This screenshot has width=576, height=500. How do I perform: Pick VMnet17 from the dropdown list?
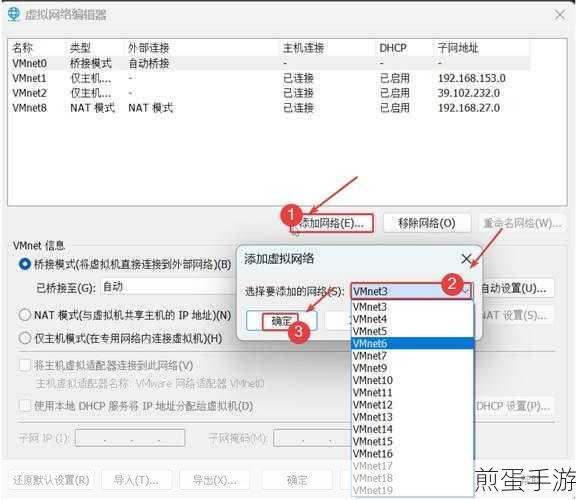pos(412,466)
